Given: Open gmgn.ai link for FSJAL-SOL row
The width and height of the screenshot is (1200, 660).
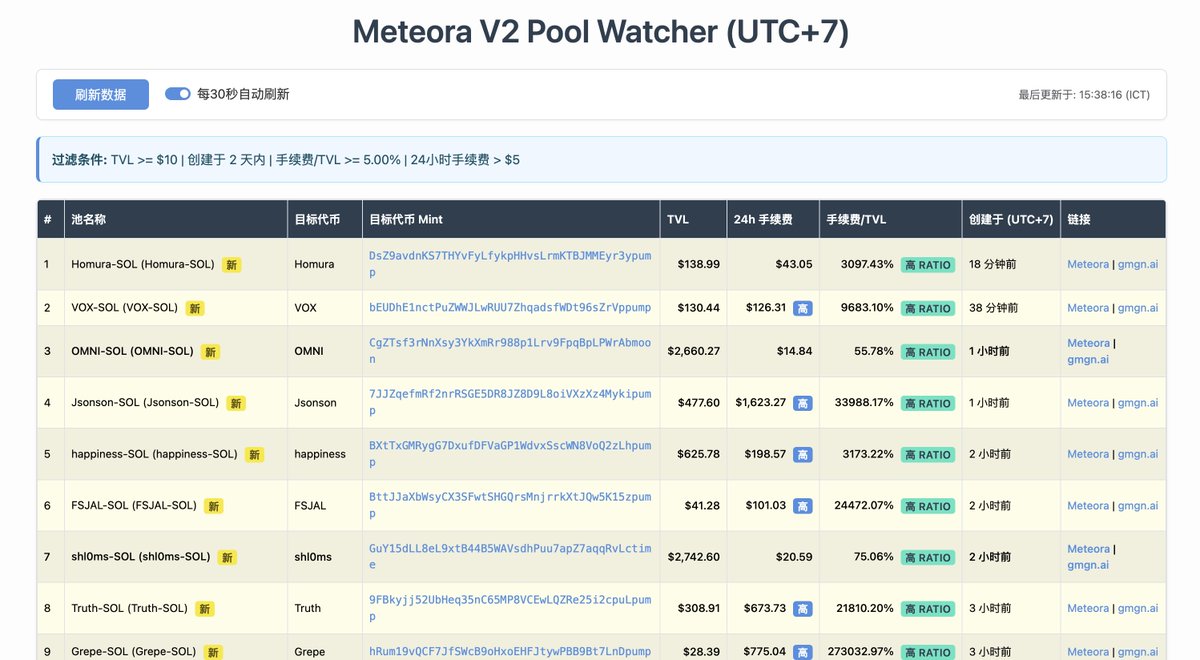Looking at the screenshot, I should tap(1138, 506).
